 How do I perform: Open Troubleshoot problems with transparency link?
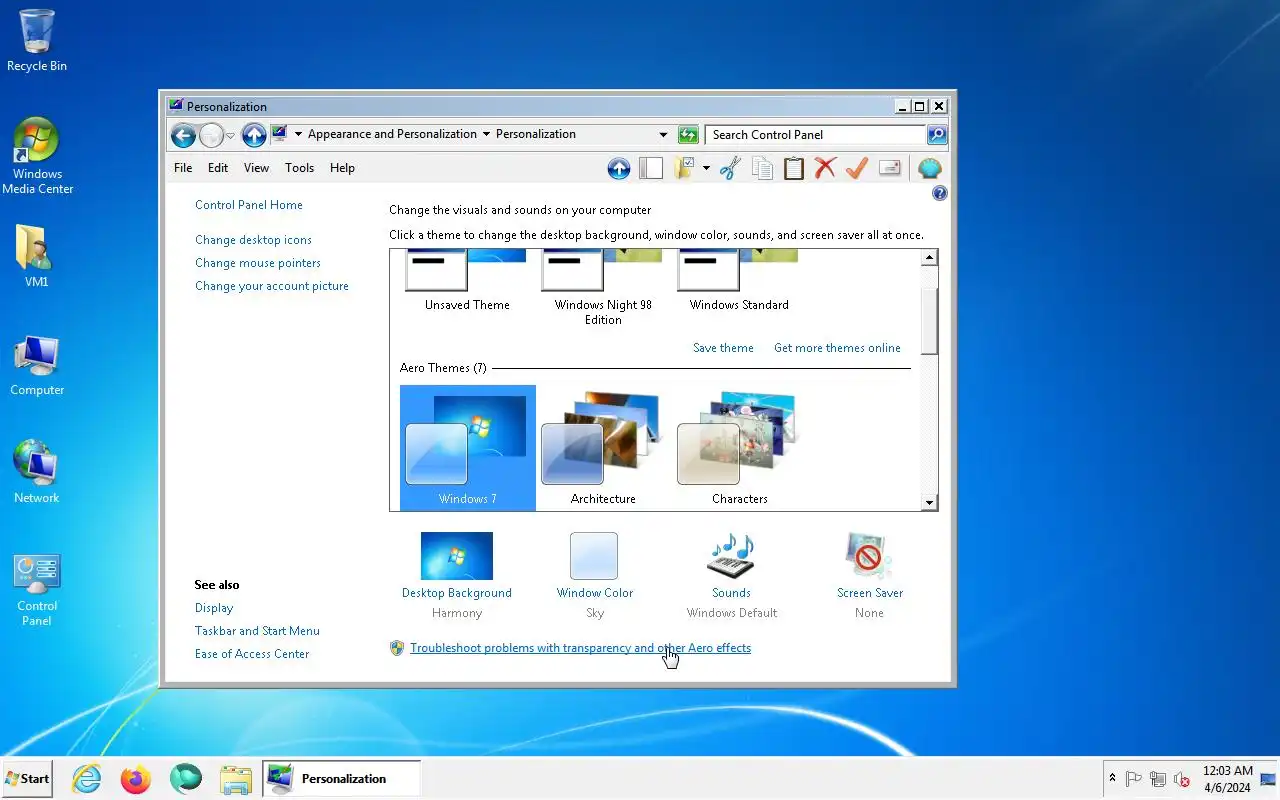(580, 648)
